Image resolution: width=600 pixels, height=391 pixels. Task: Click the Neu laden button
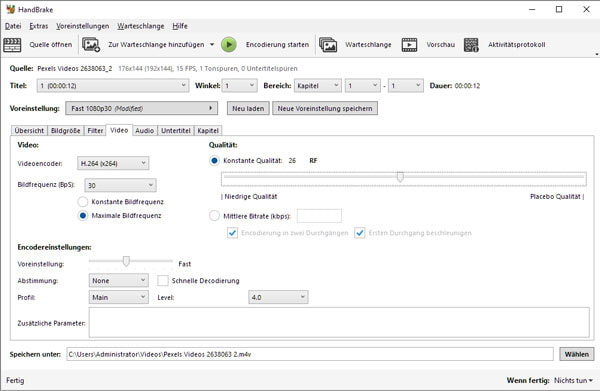(248, 108)
